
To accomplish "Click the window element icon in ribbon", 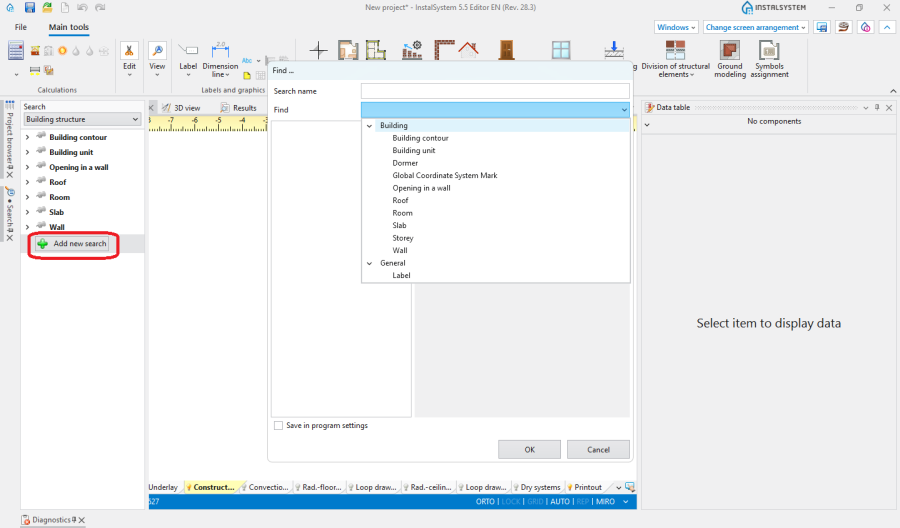I will (x=560, y=50).
